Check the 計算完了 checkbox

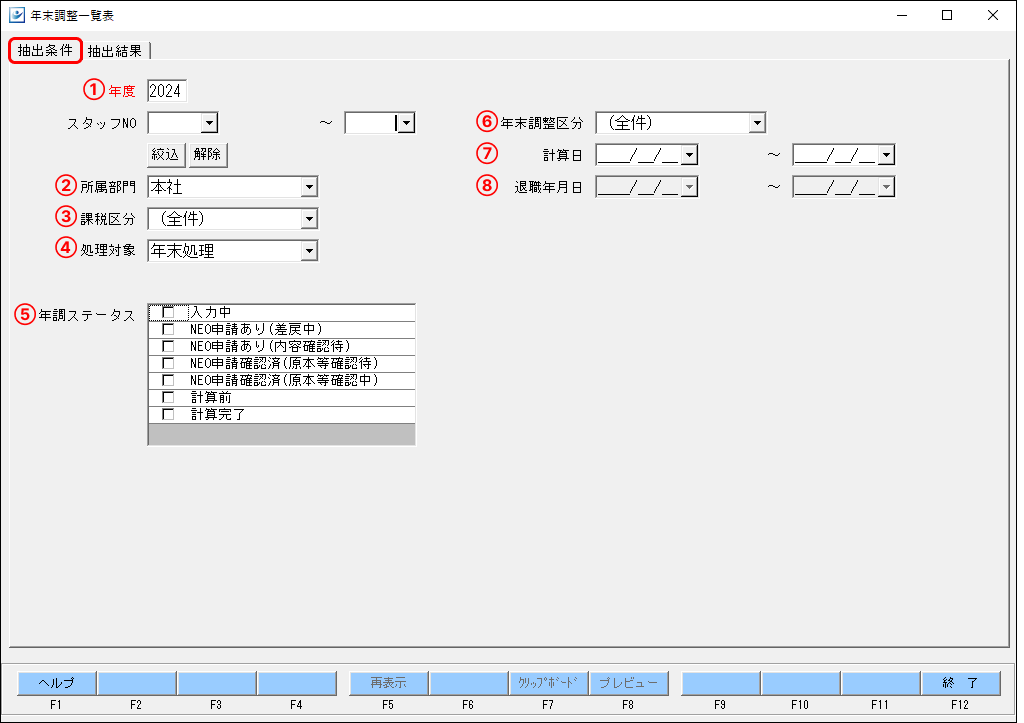[168, 415]
